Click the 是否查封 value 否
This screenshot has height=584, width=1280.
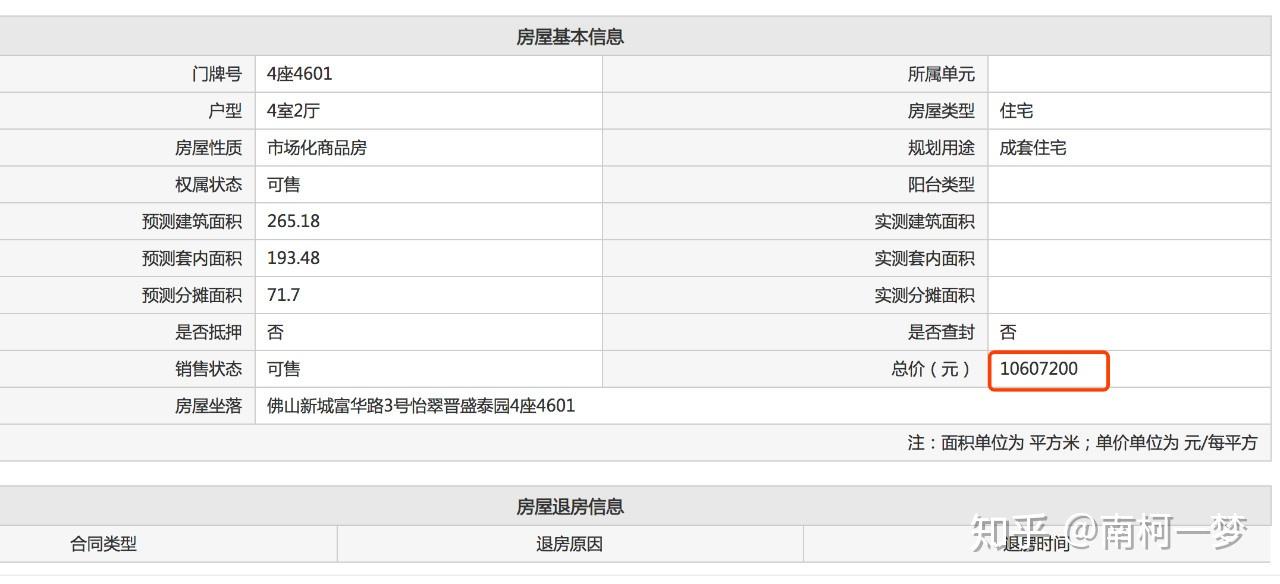click(1008, 332)
